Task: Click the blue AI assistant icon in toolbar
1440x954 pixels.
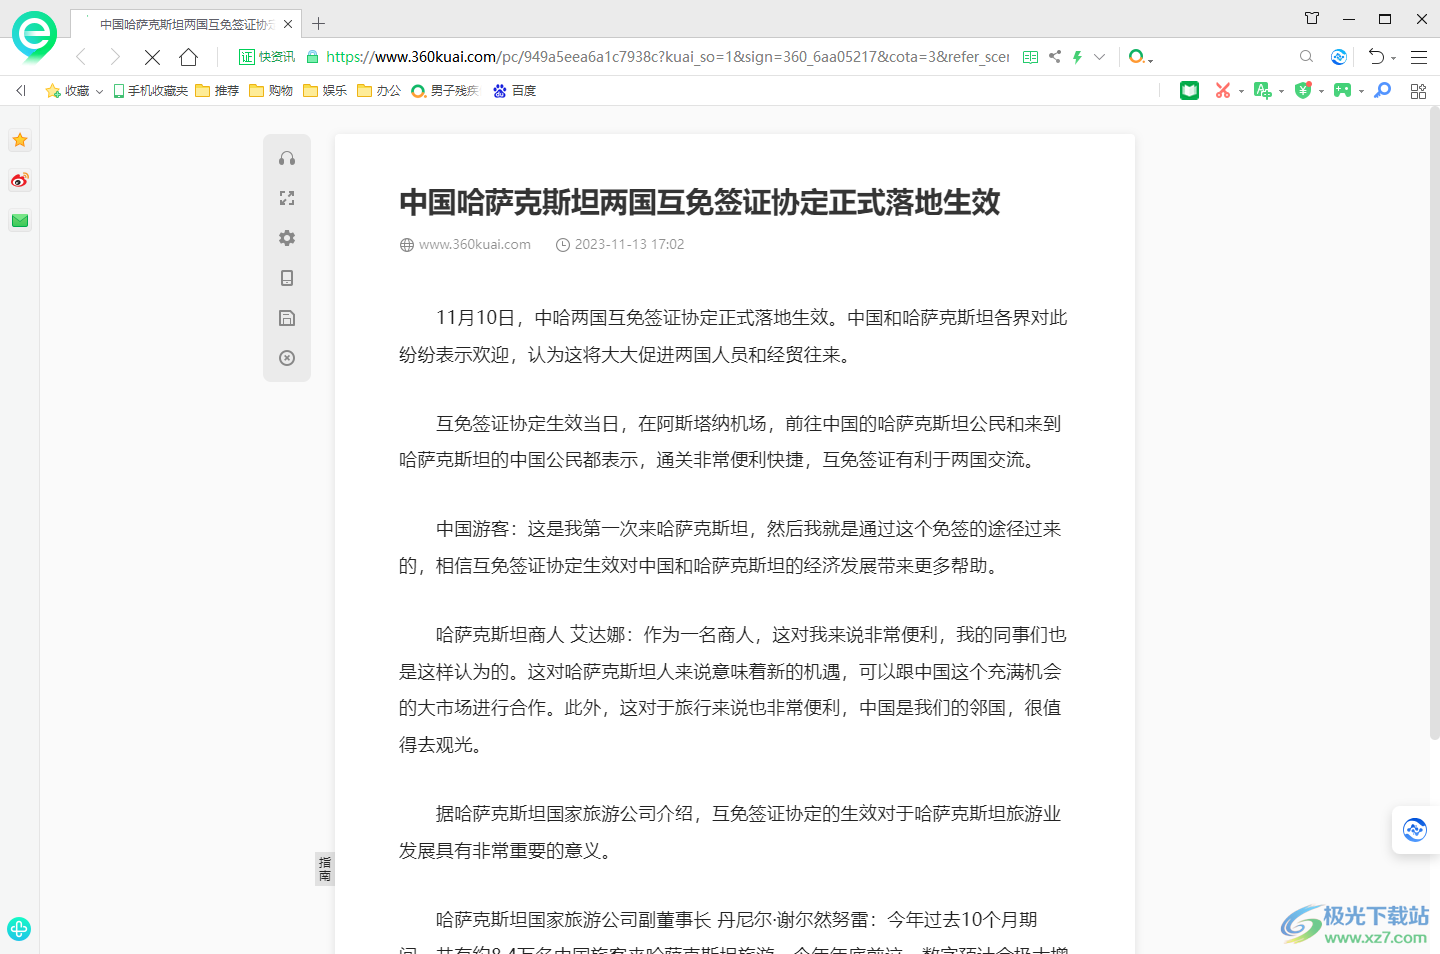Action: coord(1339,57)
